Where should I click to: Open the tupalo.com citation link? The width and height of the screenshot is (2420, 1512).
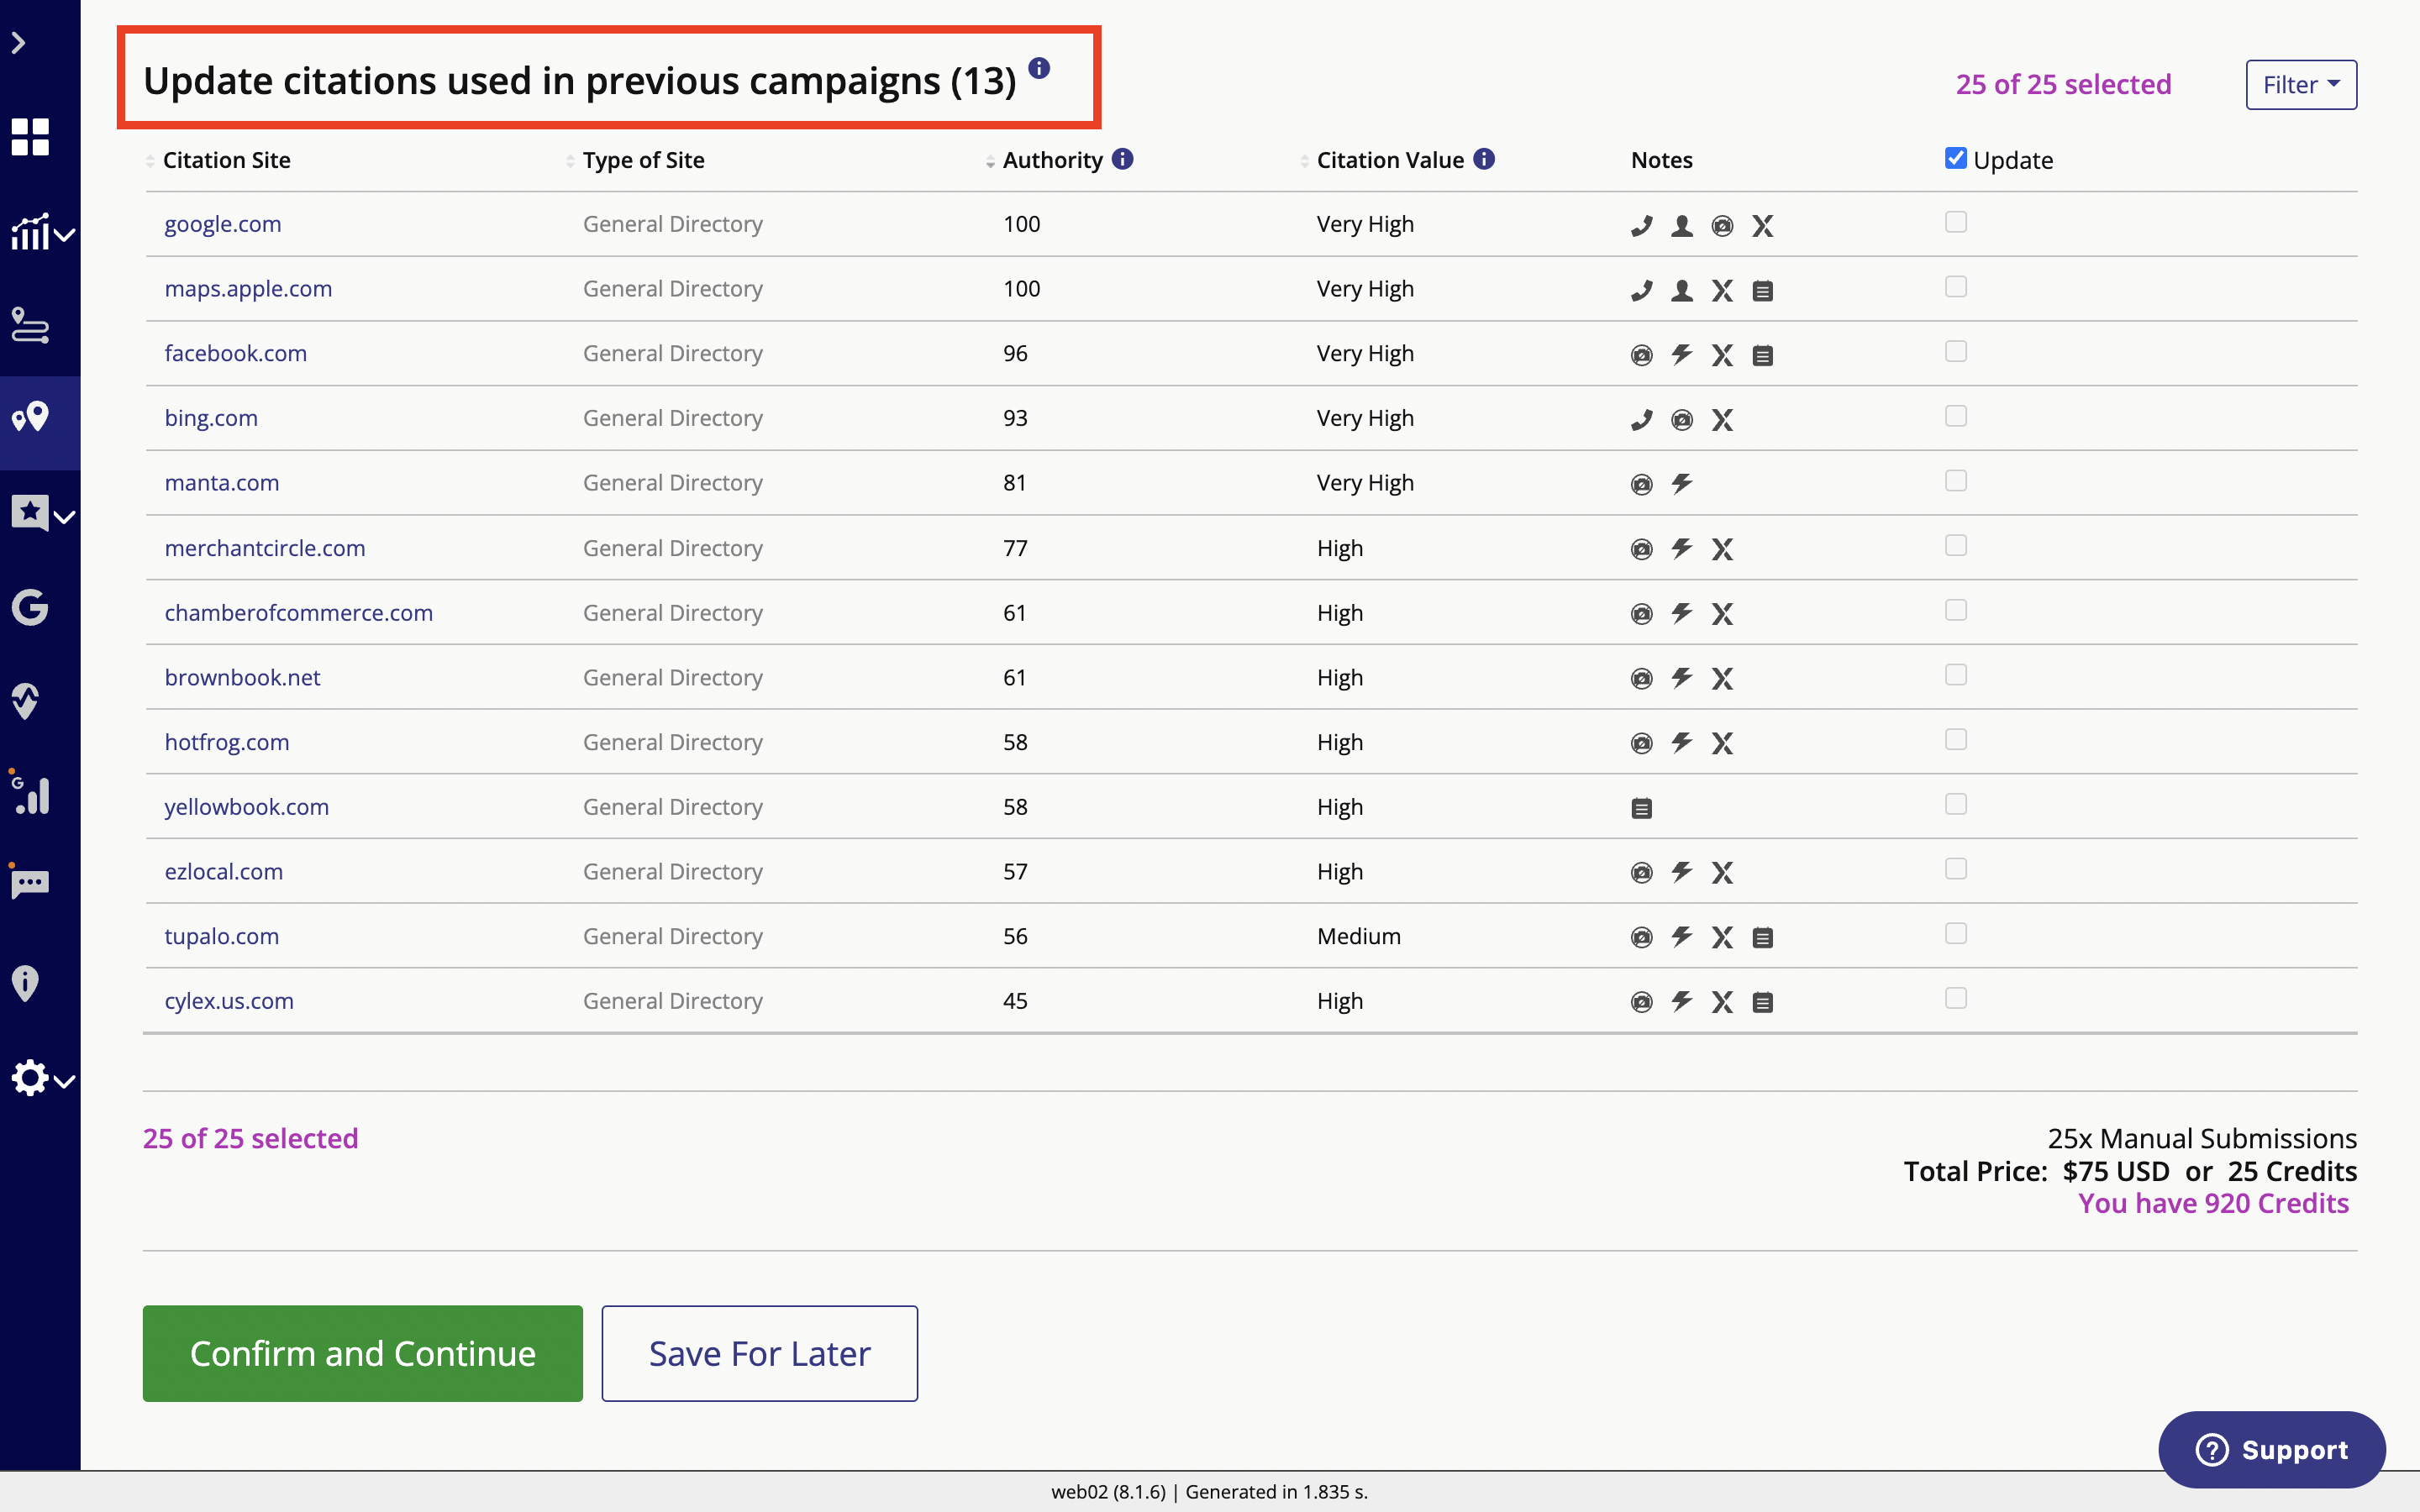[222, 936]
